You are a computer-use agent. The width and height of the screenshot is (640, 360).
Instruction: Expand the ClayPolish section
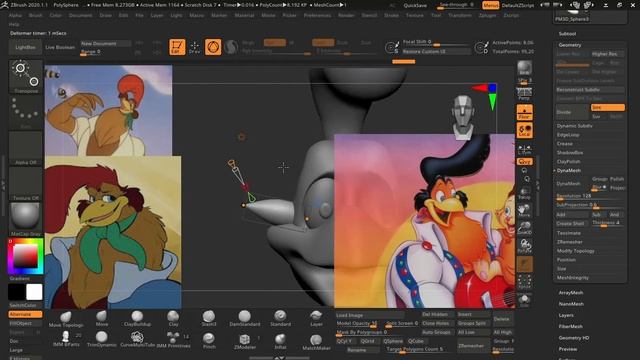tap(569, 162)
